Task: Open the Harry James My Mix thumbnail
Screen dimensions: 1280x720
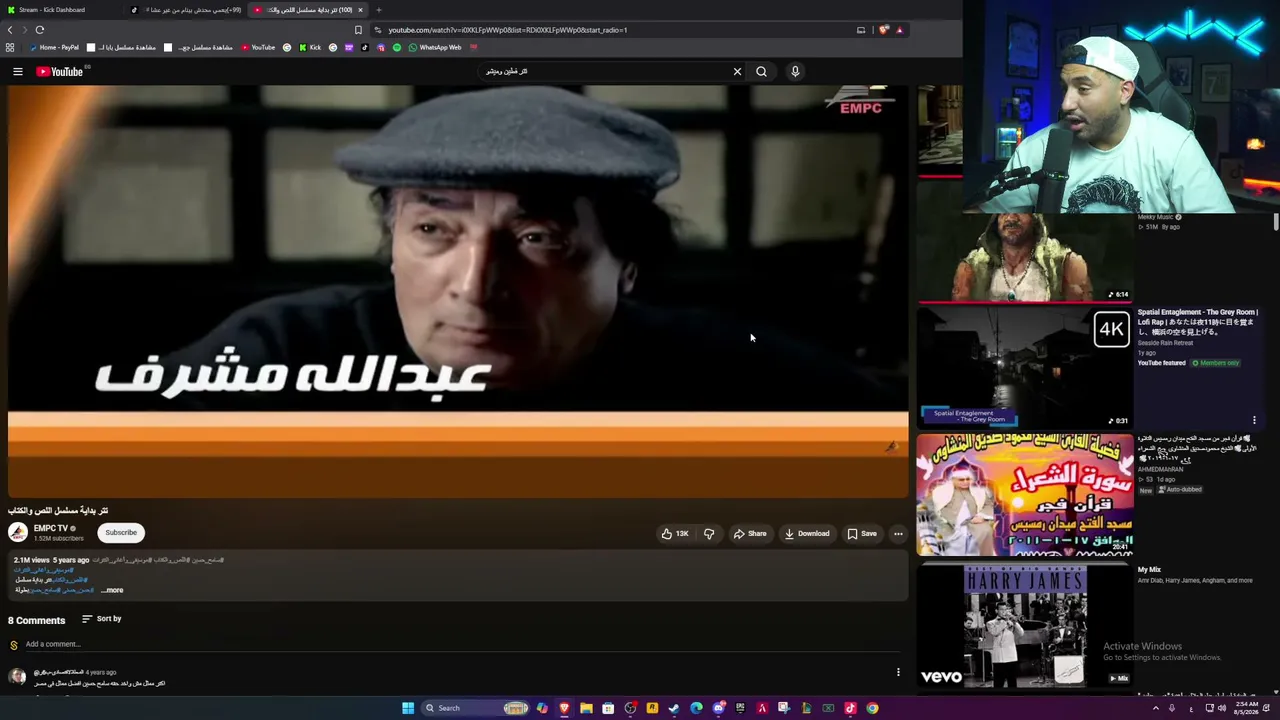Action: point(1024,625)
